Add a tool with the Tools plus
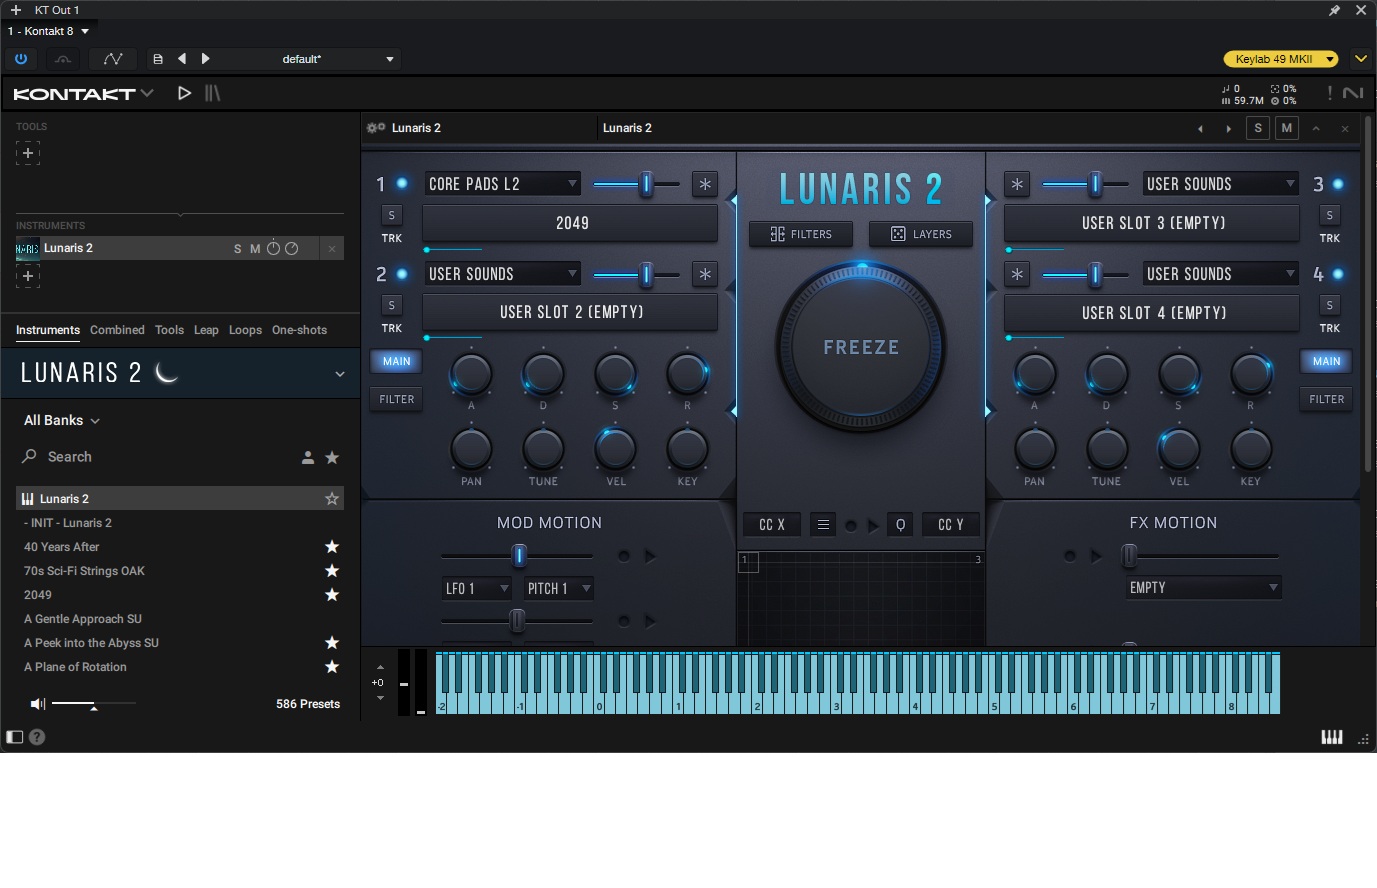The width and height of the screenshot is (1377, 888). click(x=28, y=153)
